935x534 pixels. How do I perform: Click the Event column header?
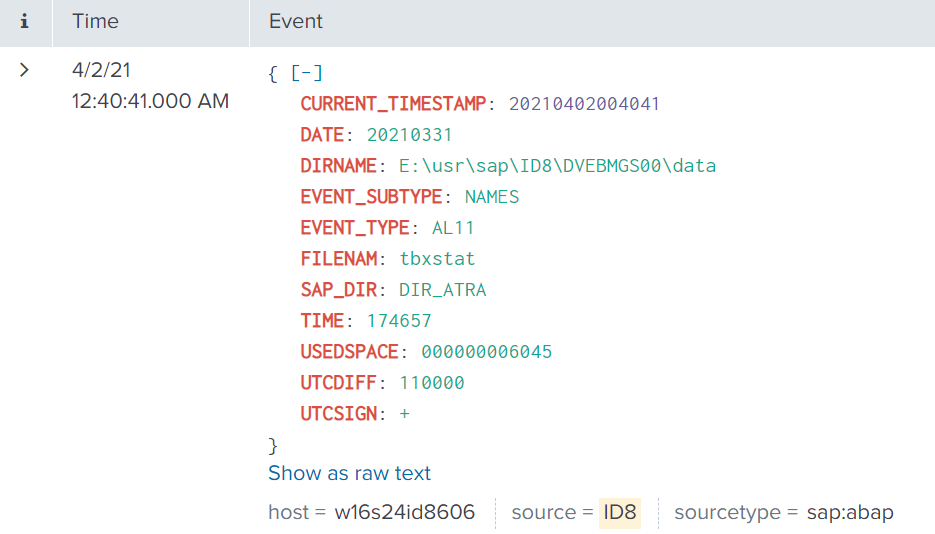pos(296,21)
